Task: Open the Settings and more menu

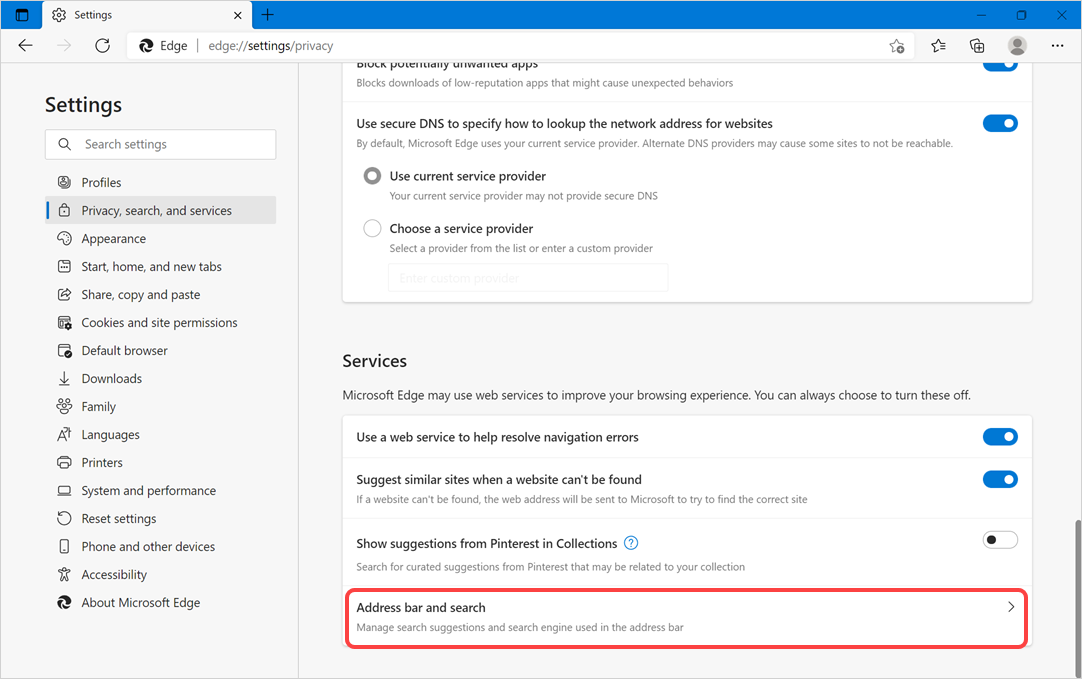Action: click(x=1057, y=46)
